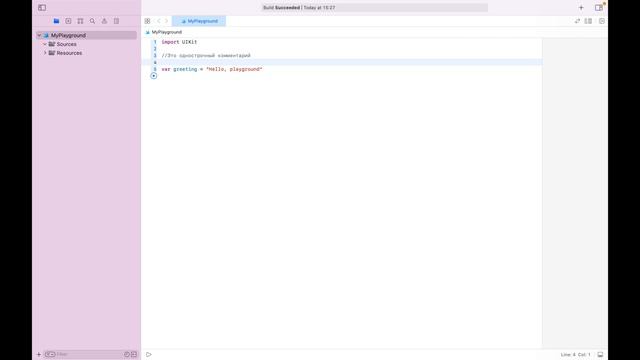The height and width of the screenshot is (360, 640).
Task: Toggle the inspectors panel button
Action: tap(599, 8)
